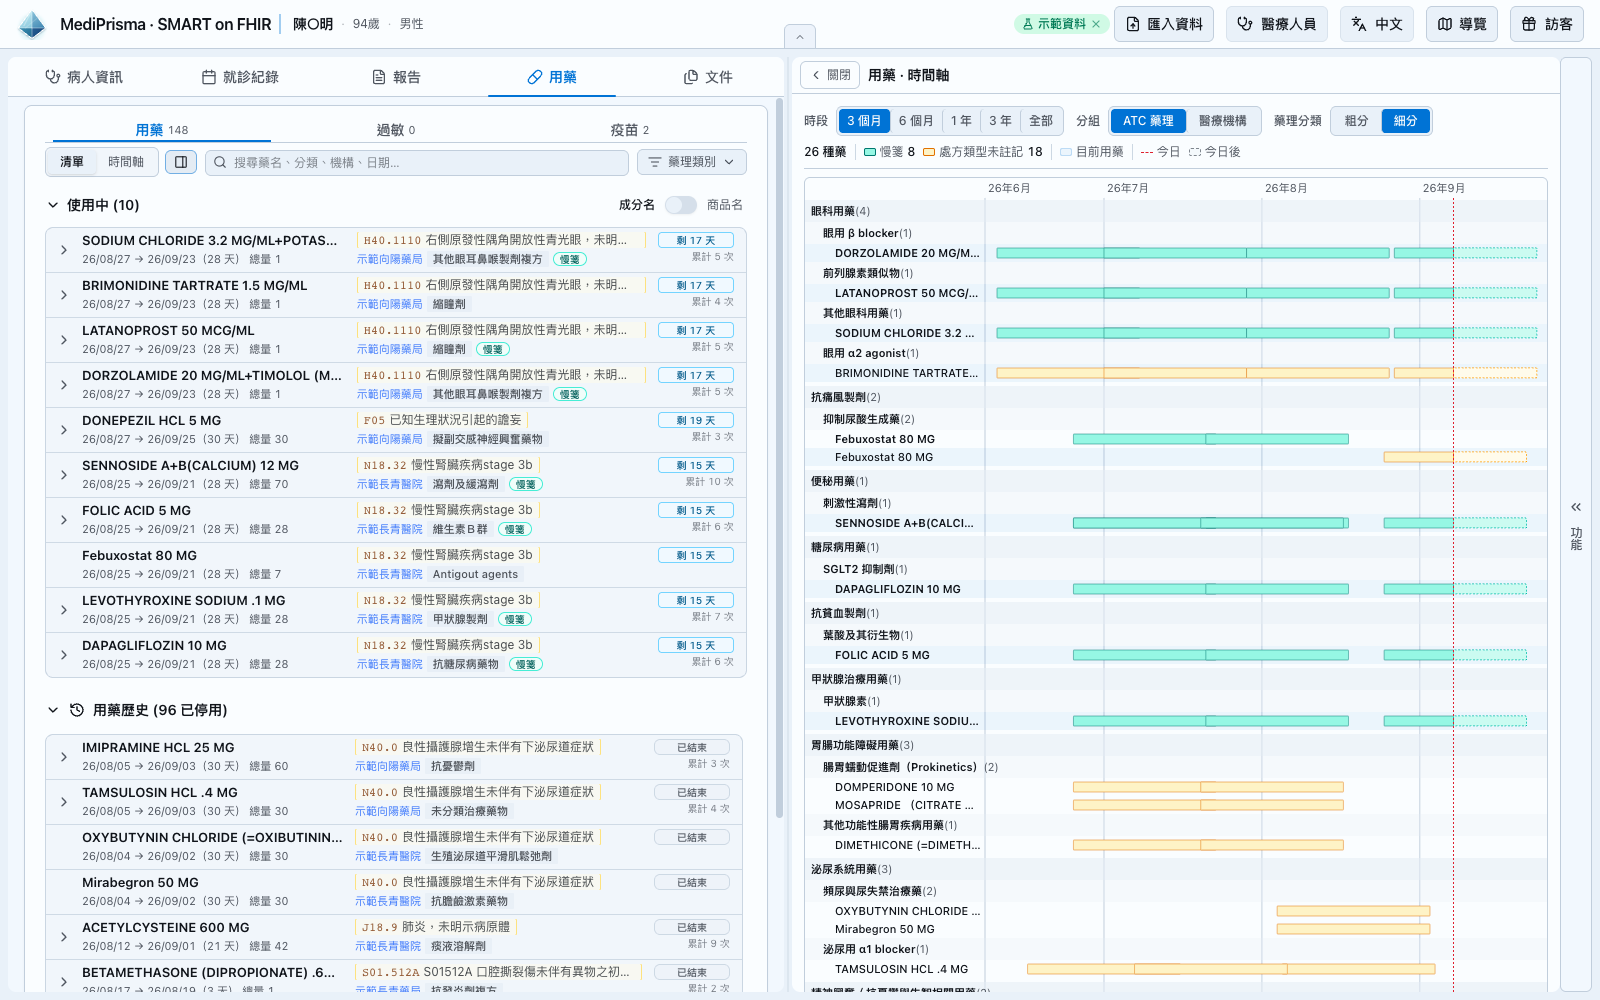This screenshot has width=1600, height=1000.
Task: Switch to the 文件 tab
Action: (x=708, y=77)
